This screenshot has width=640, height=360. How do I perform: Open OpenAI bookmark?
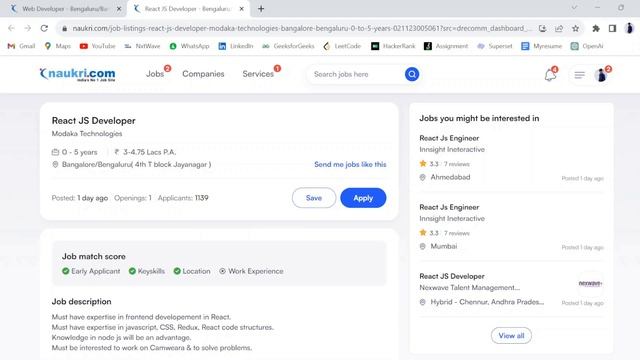click(587, 46)
